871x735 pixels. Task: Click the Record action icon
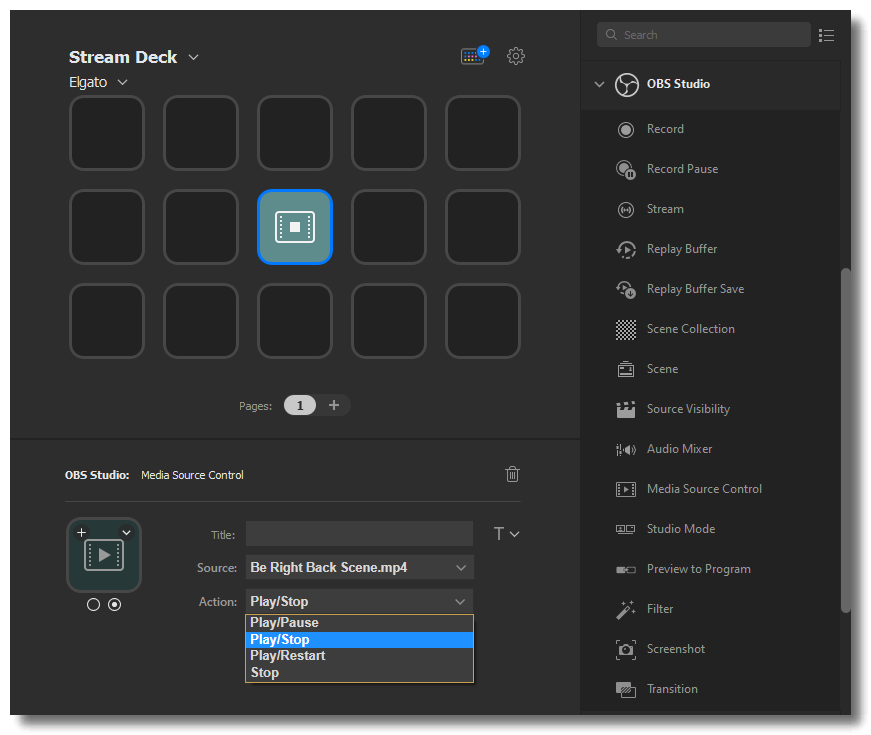pyautogui.click(x=625, y=129)
